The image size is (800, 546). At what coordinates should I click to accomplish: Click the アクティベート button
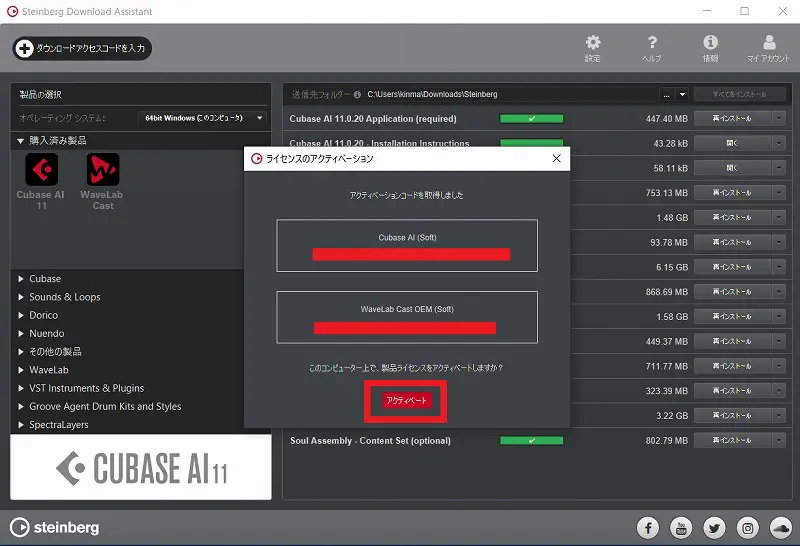(405, 400)
